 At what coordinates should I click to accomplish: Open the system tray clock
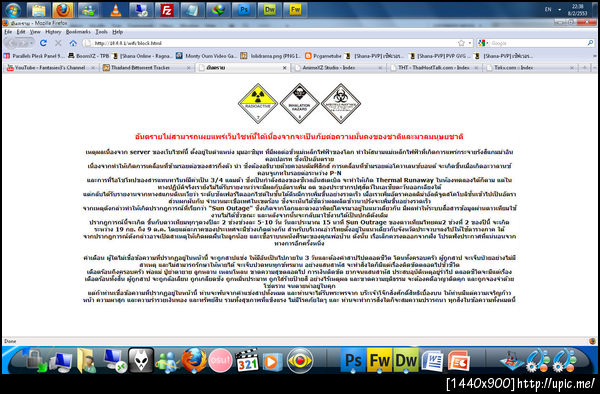point(577,10)
